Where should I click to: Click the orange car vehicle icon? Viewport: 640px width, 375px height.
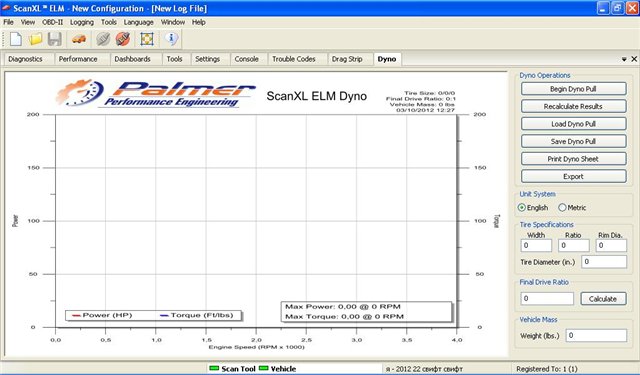(x=79, y=39)
